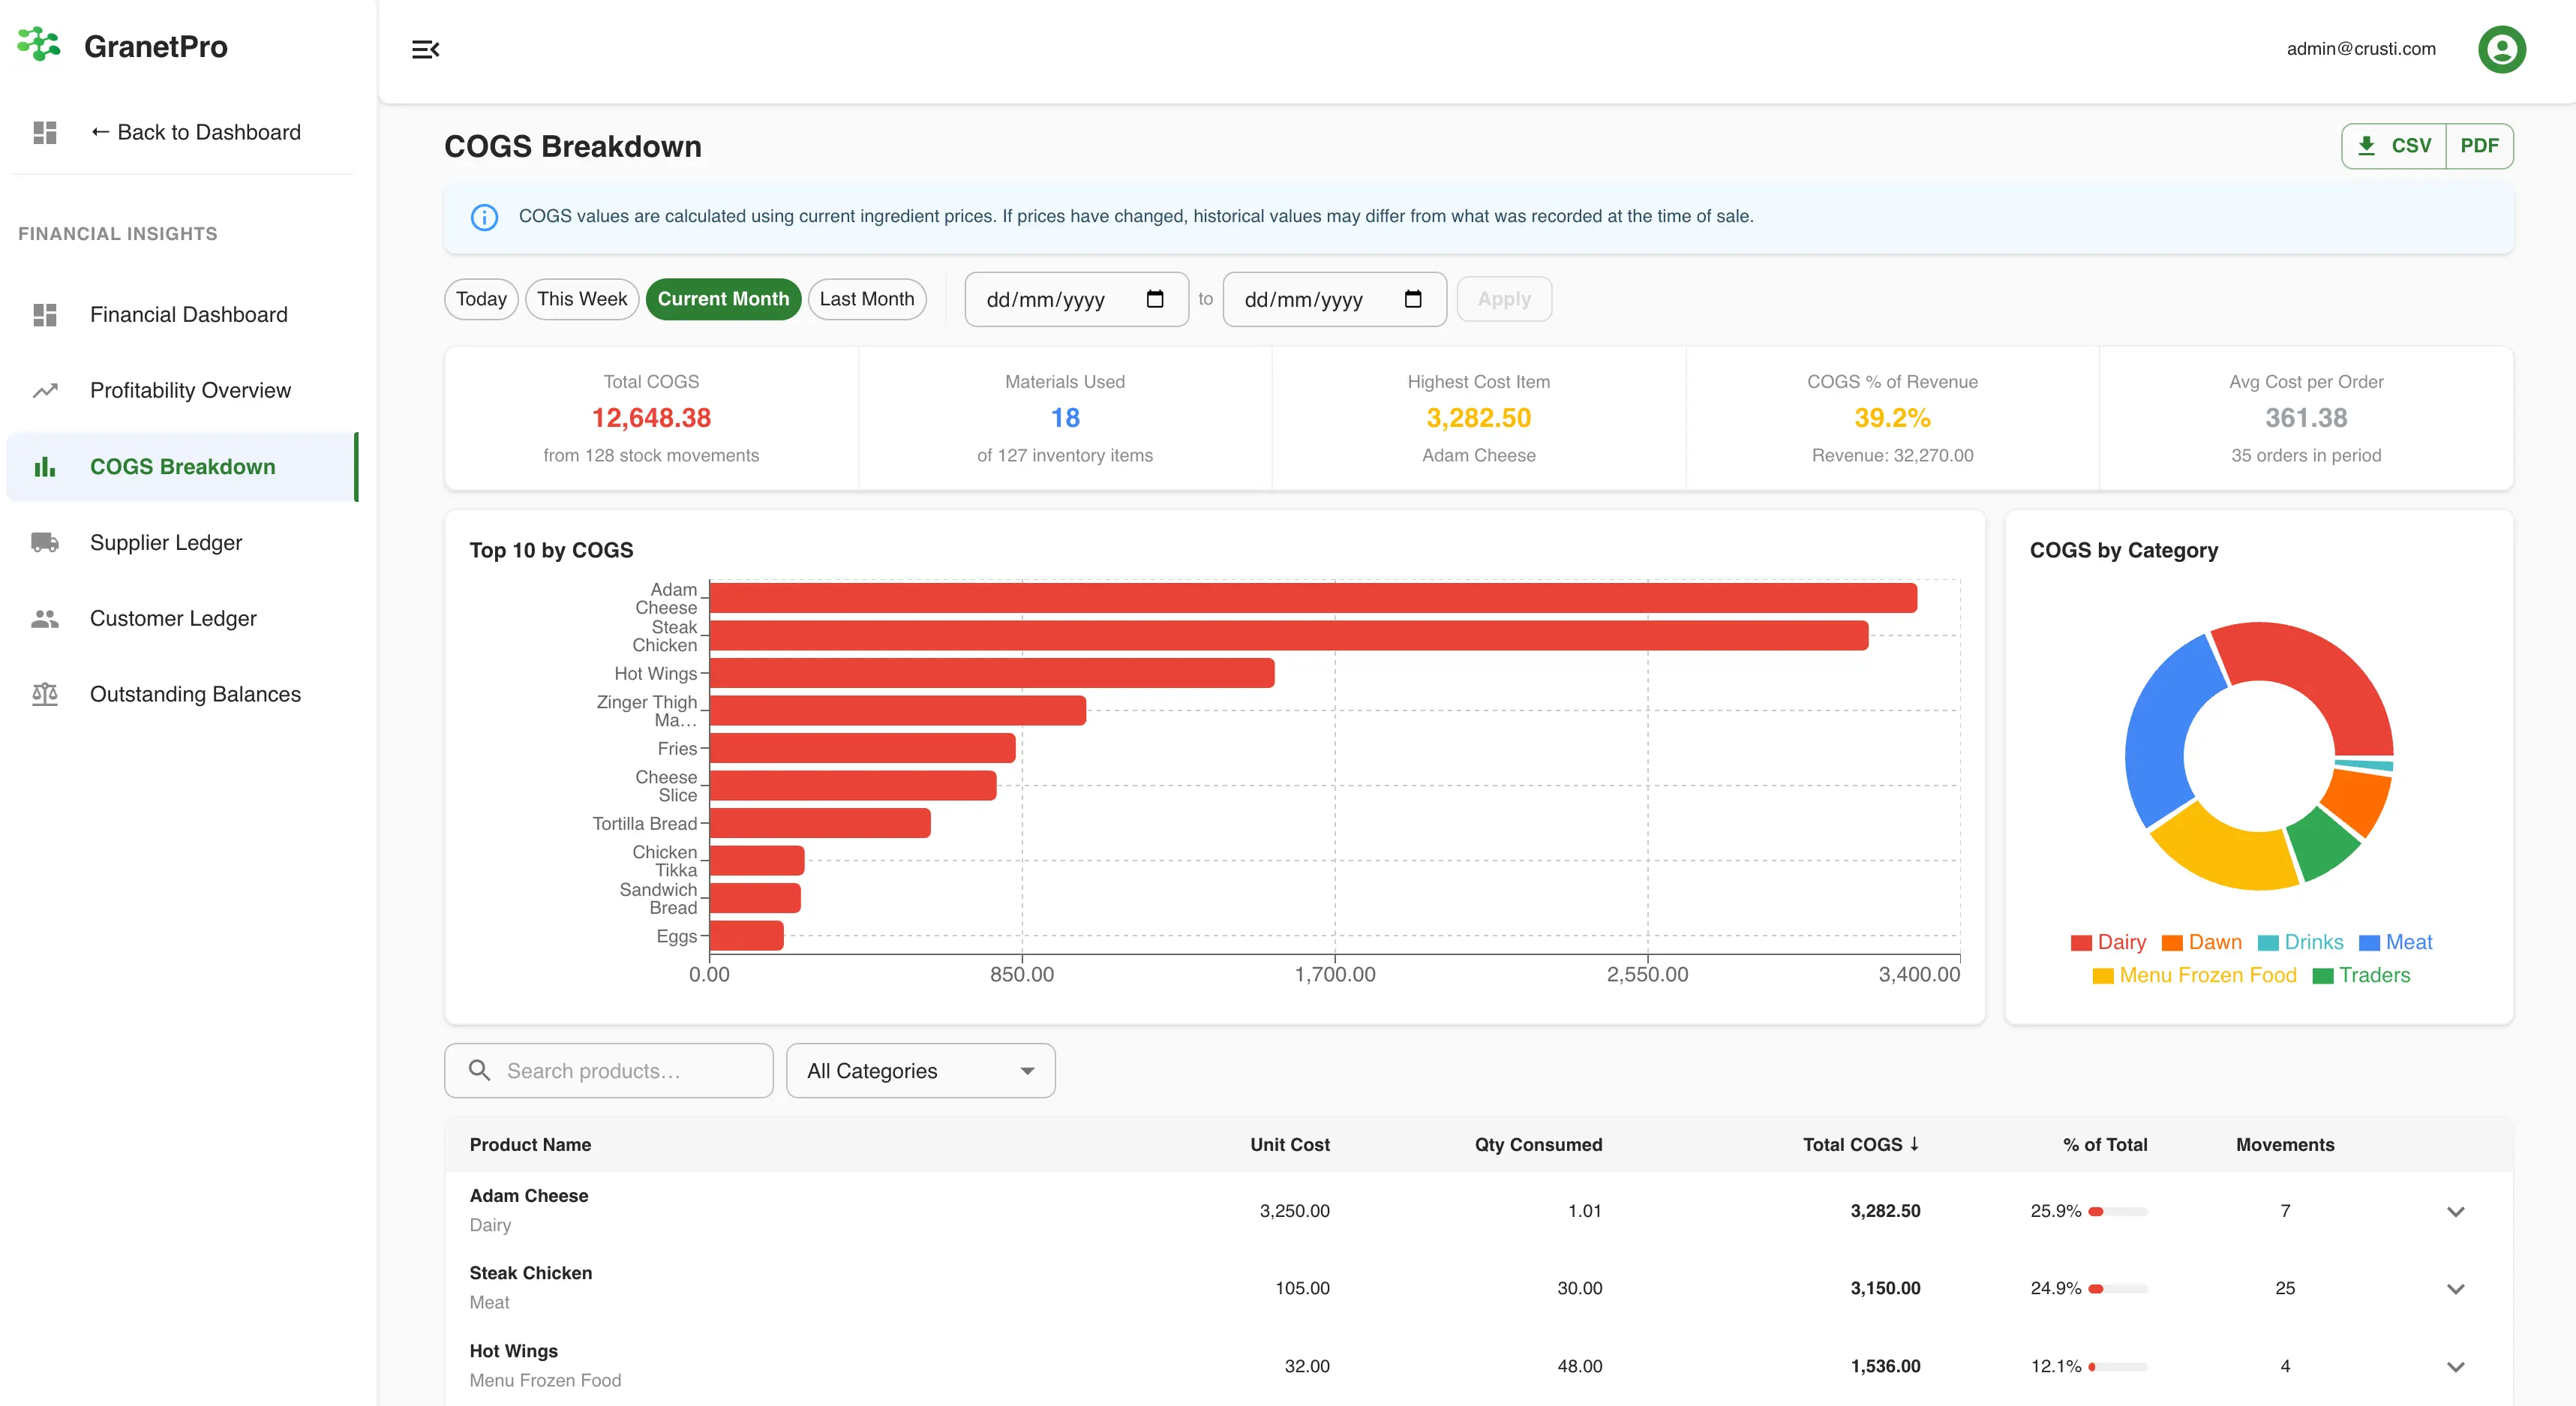Toggle the This Week period filter
The image size is (2576, 1406).
[x=581, y=299]
